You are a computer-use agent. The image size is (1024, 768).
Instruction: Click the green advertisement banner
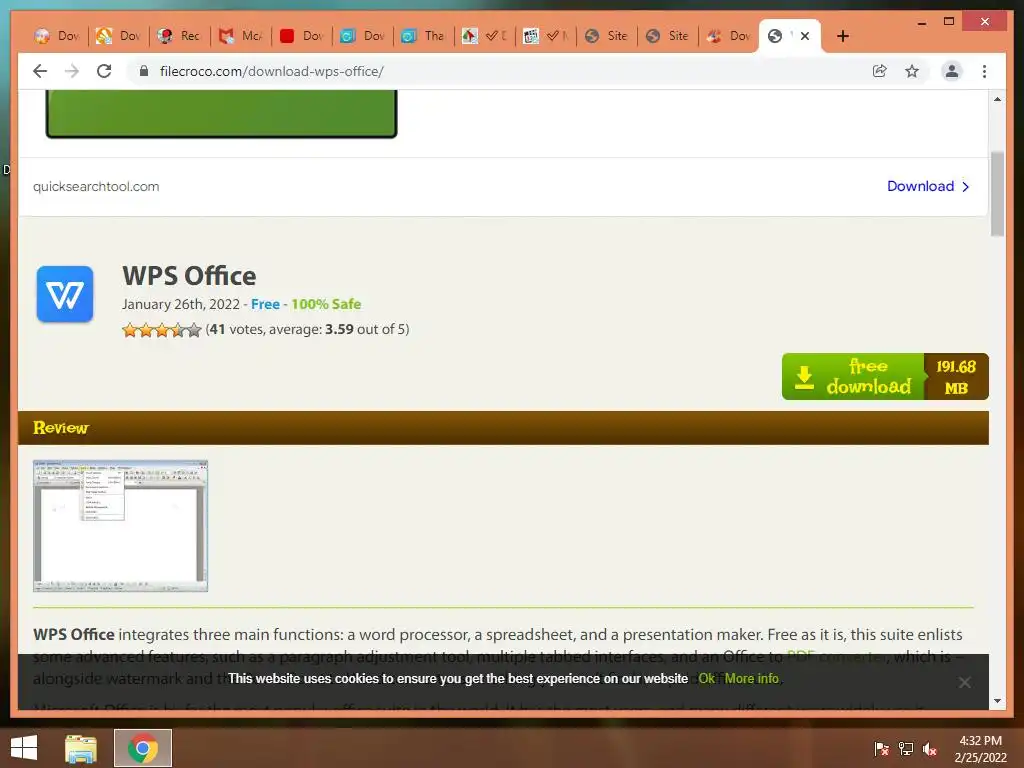(221, 114)
